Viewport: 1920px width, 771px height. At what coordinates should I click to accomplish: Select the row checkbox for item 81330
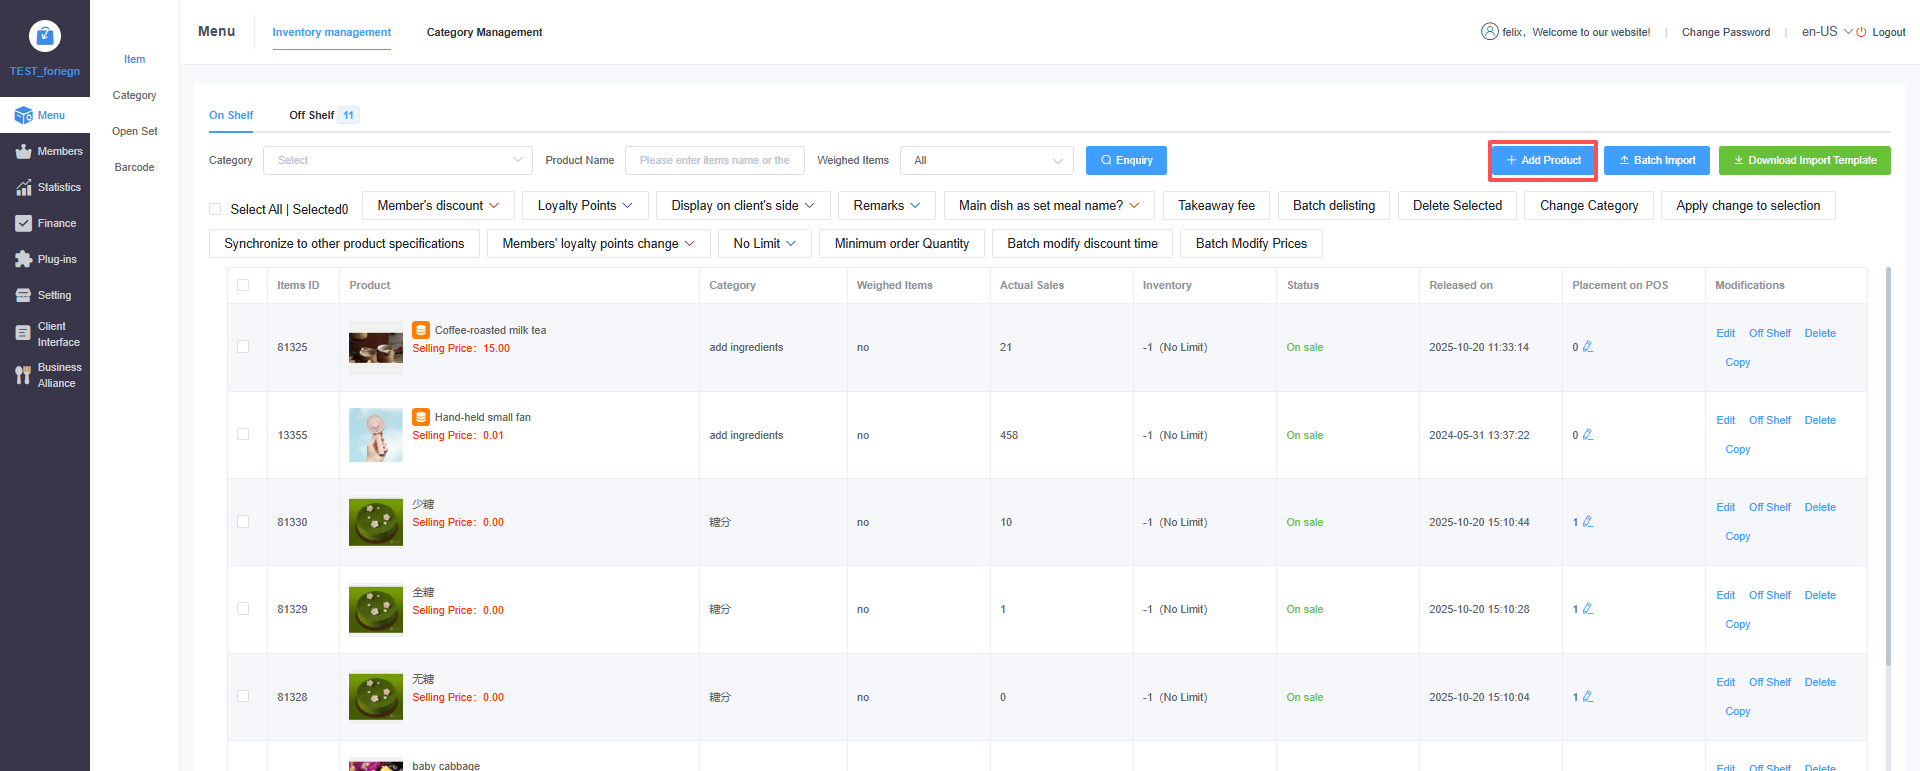click(243, 521)
